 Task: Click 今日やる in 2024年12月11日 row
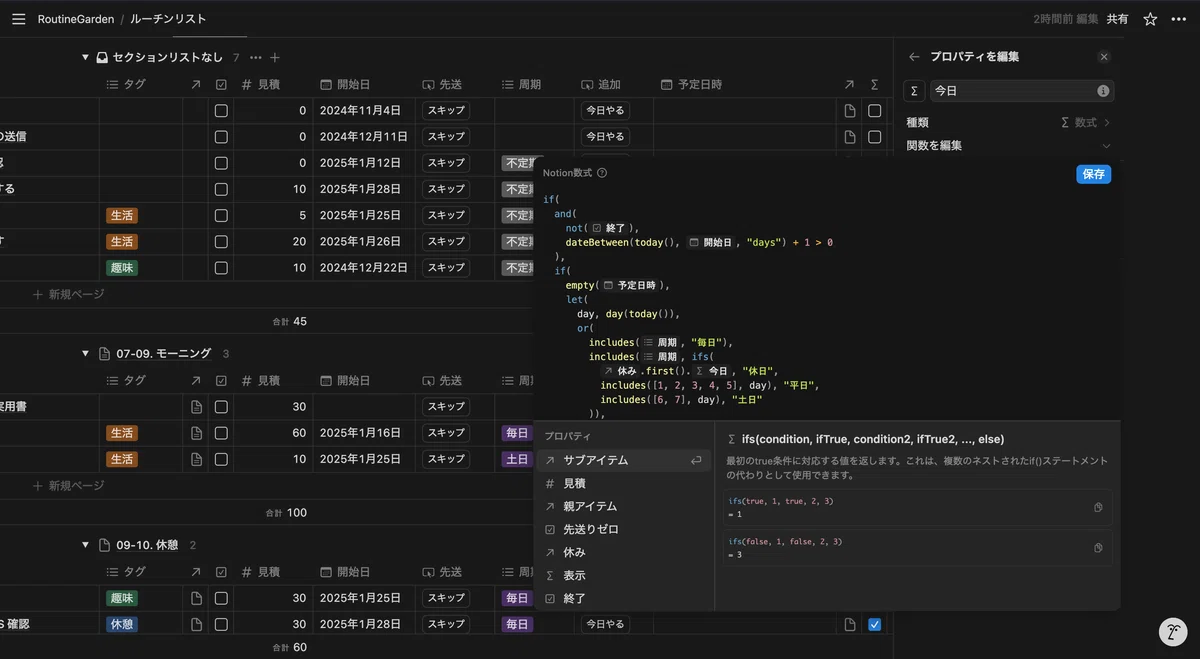pos(605,137)
